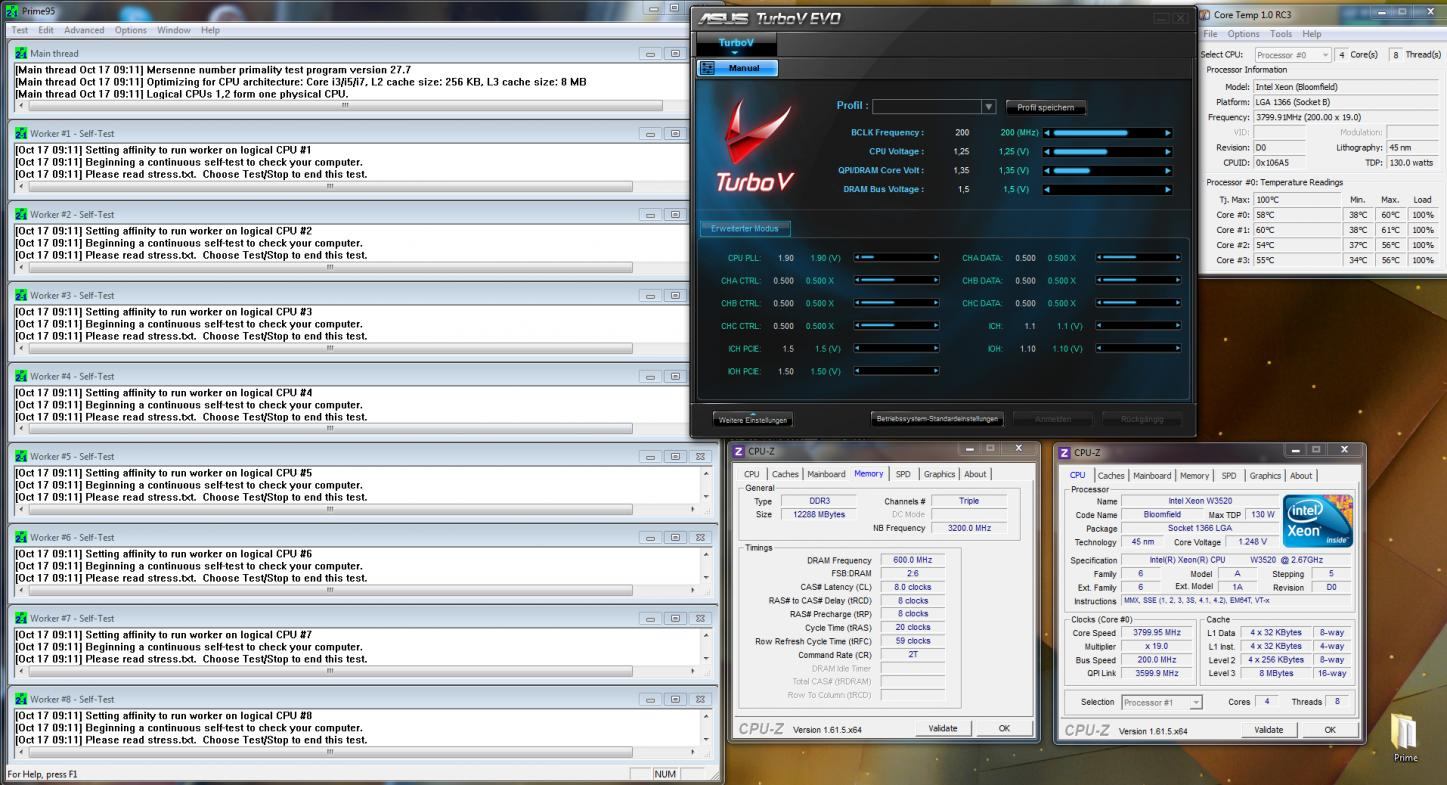
Task: Adjust the ICH voltage slider
Action: 1138,326
